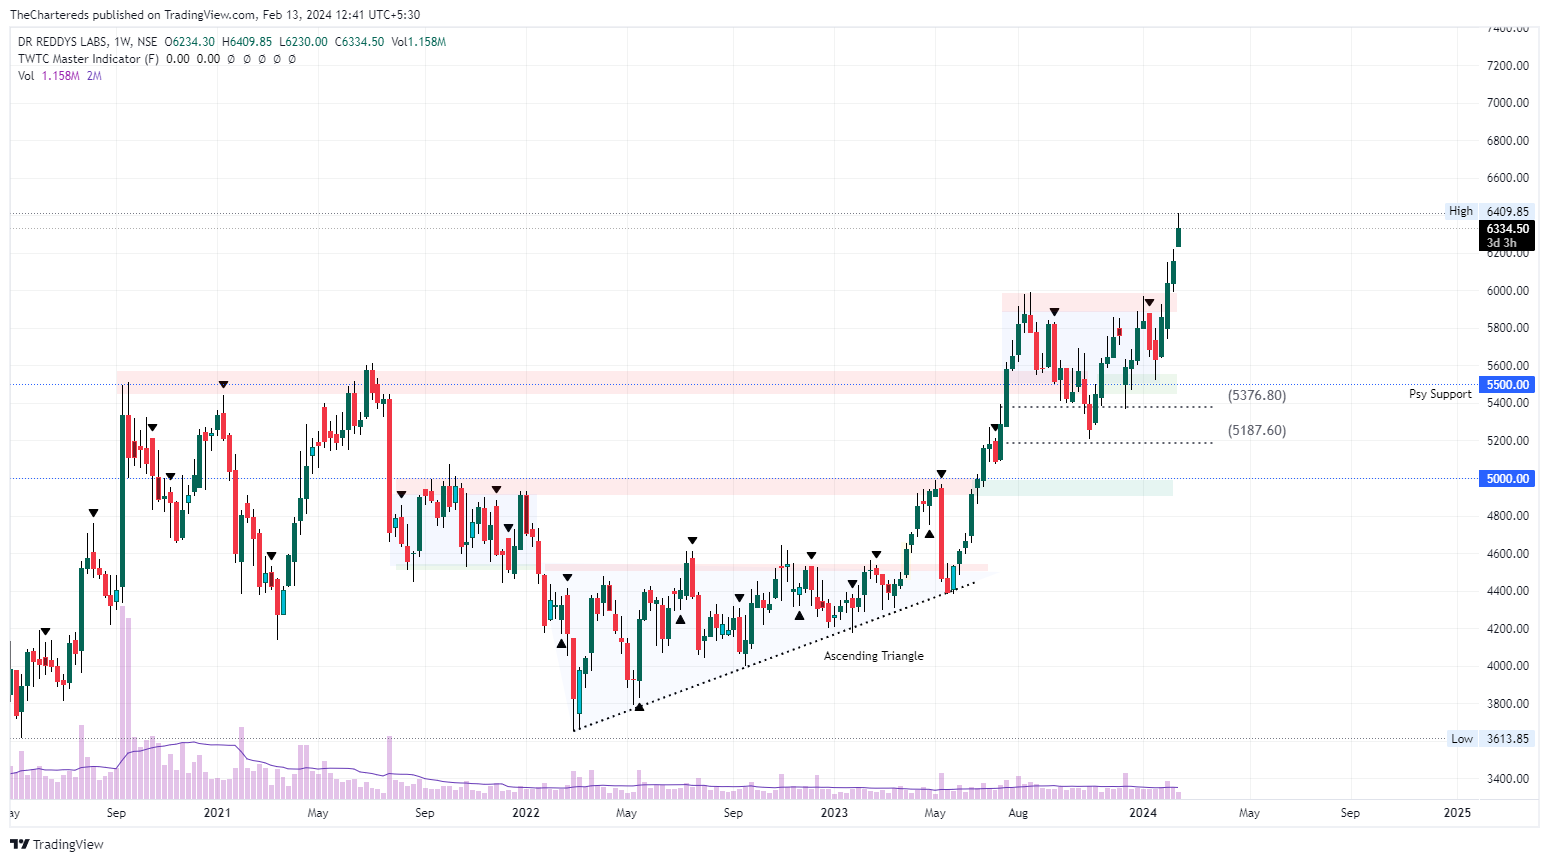Click the DR REDDYS LABS symbol title
The width and height of the screenshot is (1549, 862).
62,42
